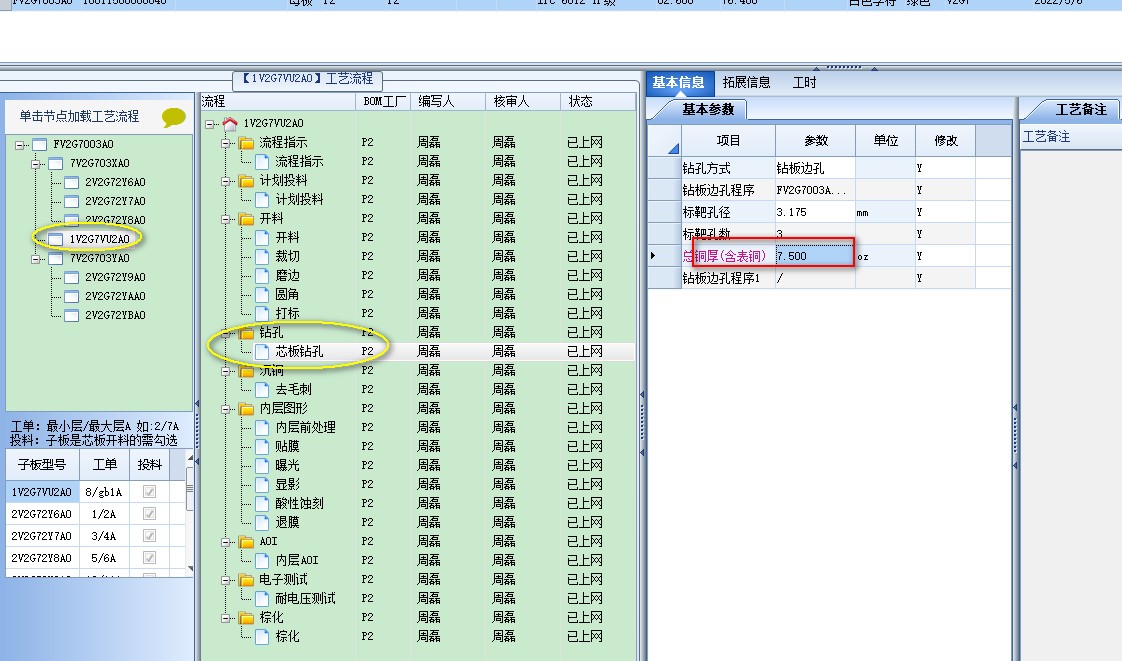Click document icon beside 酸性蚀刻

click(x=262, y=504)
